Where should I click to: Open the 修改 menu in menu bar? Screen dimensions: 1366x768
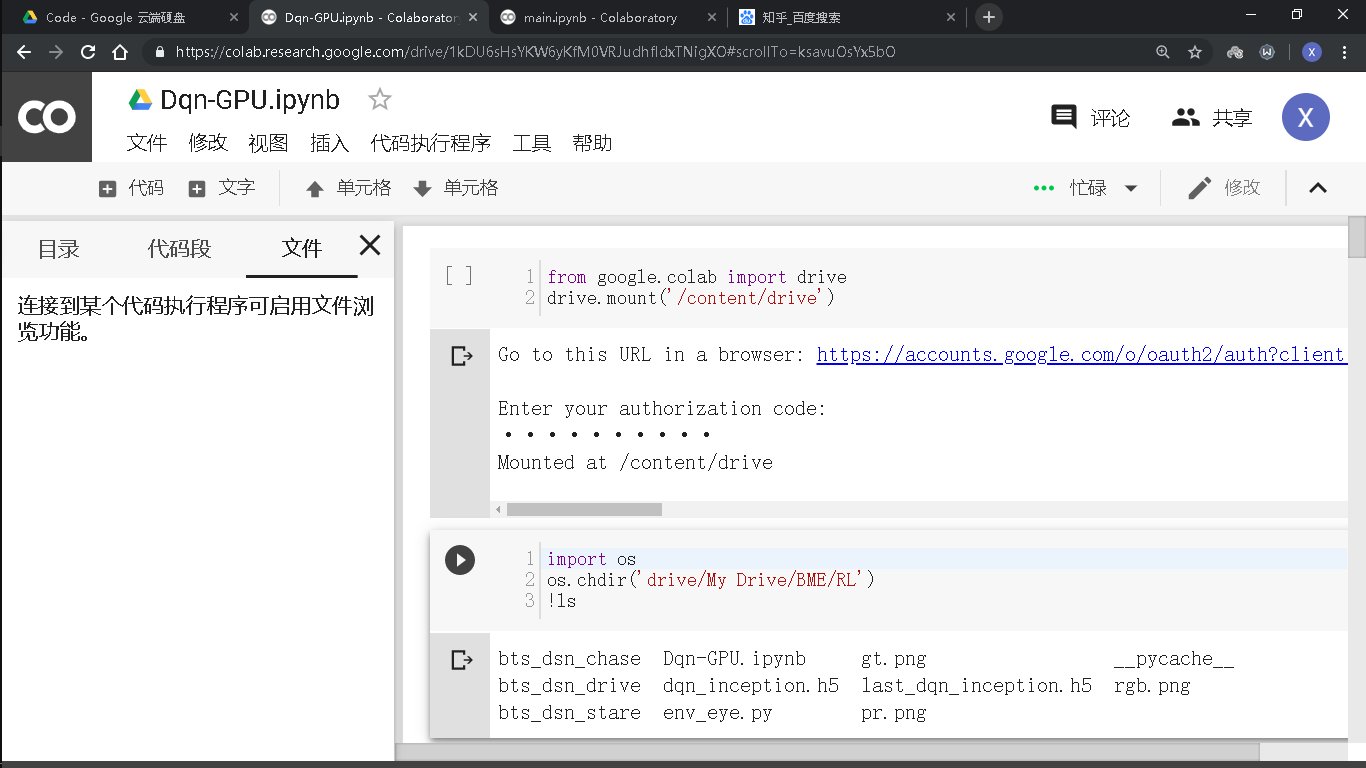pos(208,143)
